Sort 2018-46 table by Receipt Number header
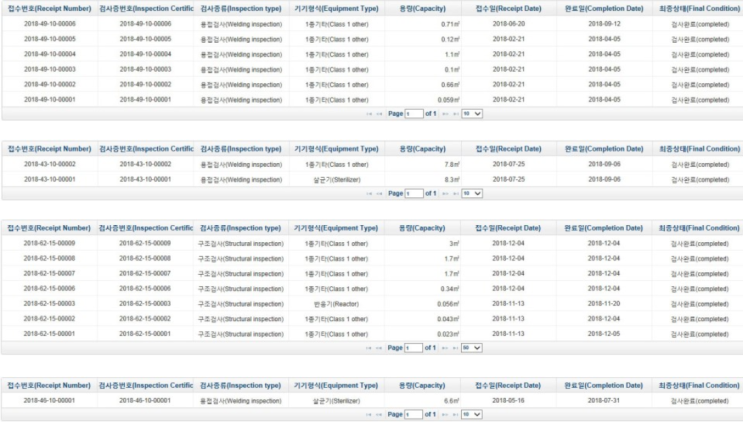Screen dimensions: 743x422 click(49, 386)
